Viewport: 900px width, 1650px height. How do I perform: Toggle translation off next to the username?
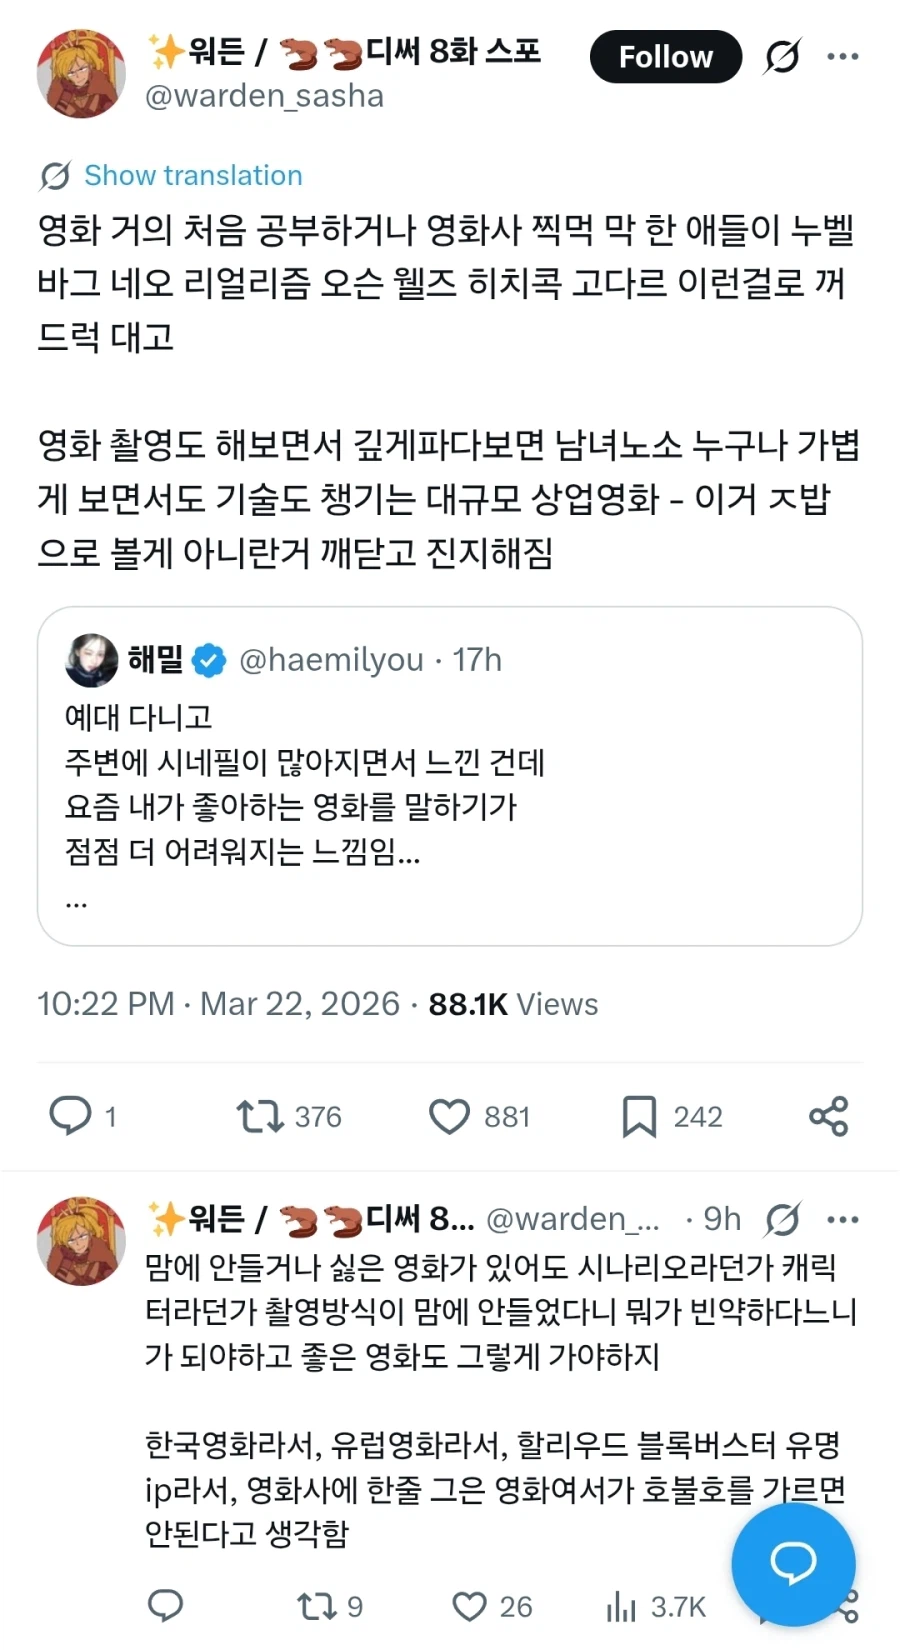781,57
